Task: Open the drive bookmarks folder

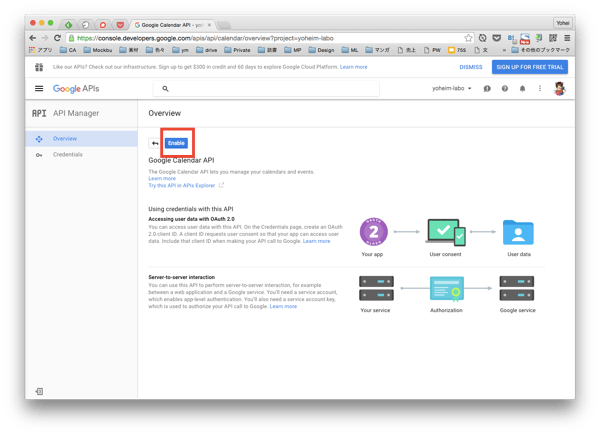Action: tap(207, 50)
